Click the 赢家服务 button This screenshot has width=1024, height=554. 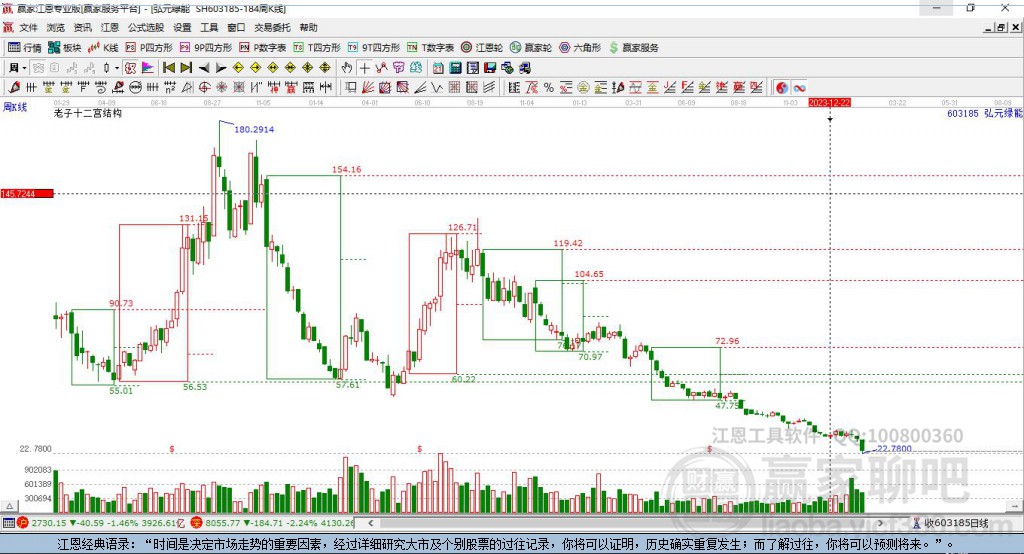click(x=633, y=48)
